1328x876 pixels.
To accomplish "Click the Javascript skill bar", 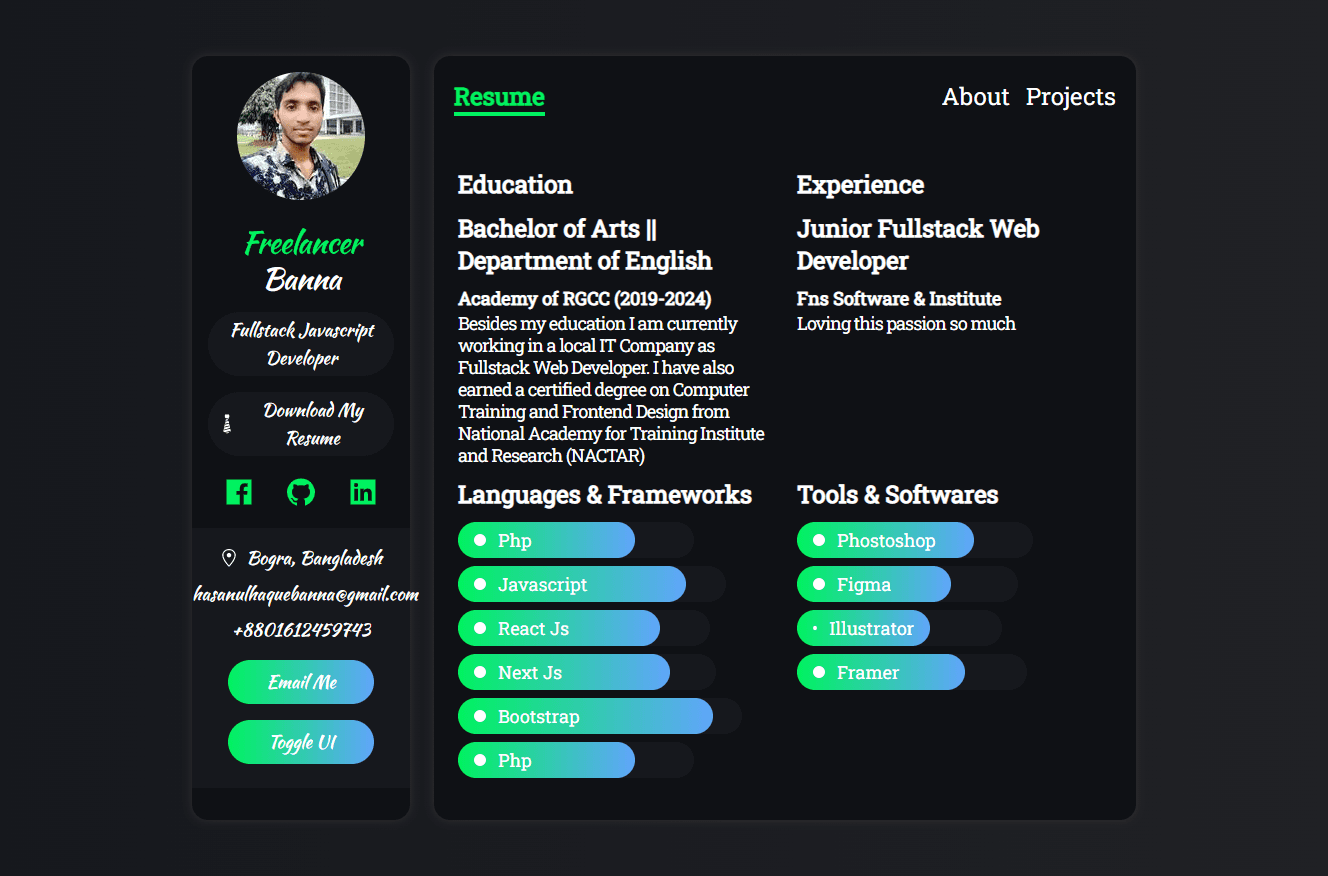I will click(x=572, y=584).
